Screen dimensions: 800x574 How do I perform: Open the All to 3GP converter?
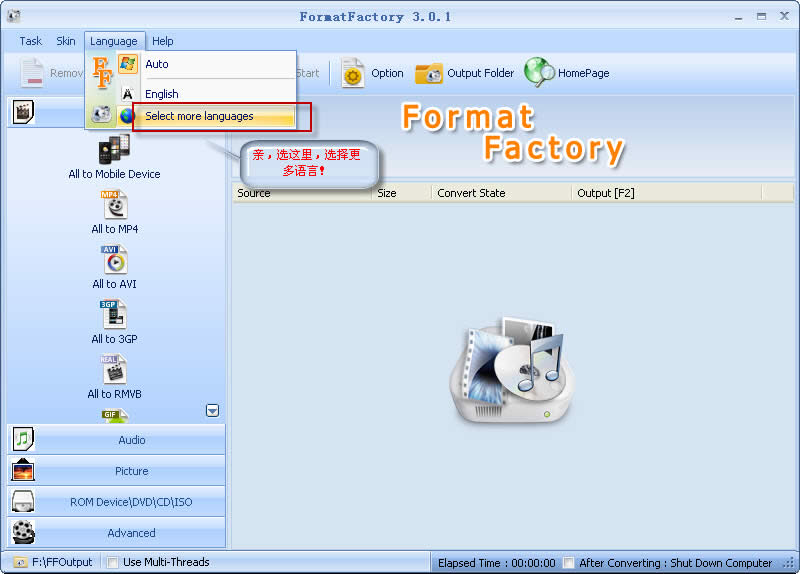pyautogui.click(x=114, y=315)
